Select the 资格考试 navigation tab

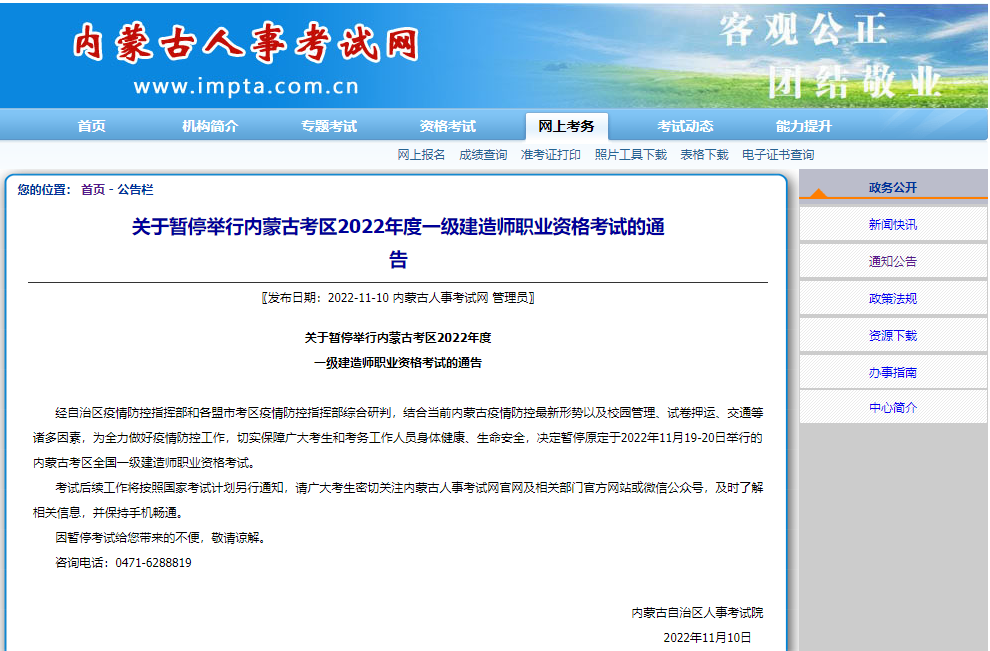tap(447, 126)
